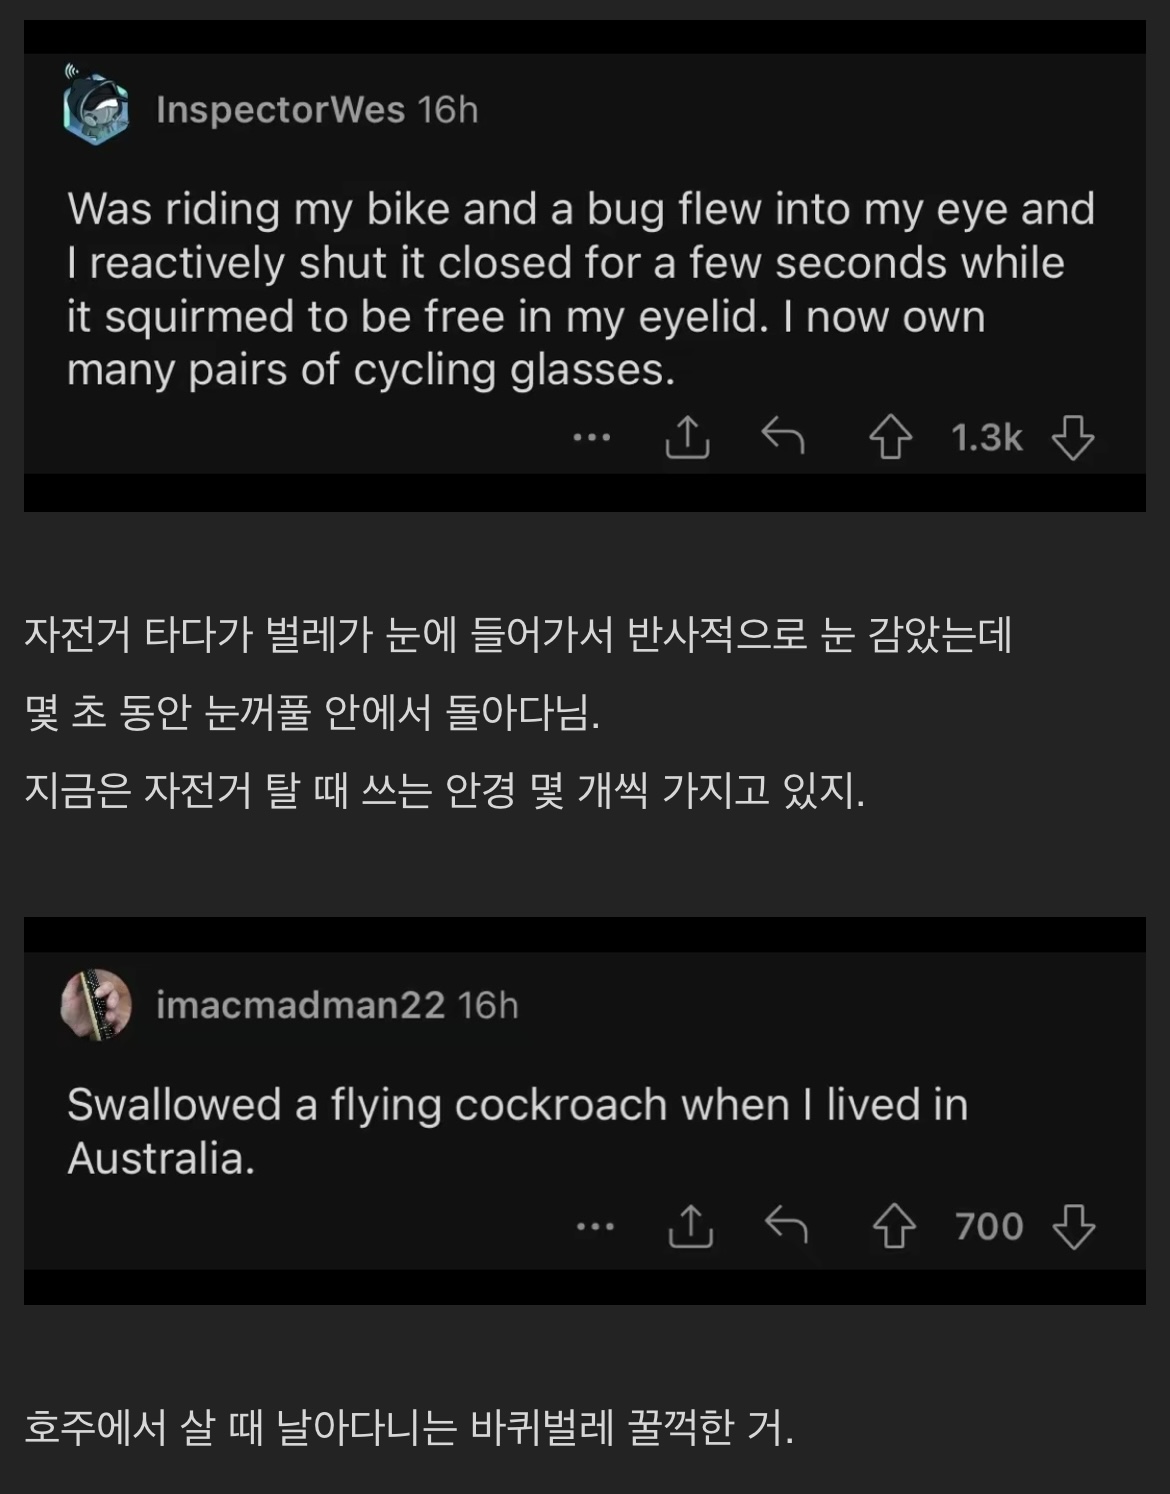Reply to imacmadman22's comment

pos(786,1225)
